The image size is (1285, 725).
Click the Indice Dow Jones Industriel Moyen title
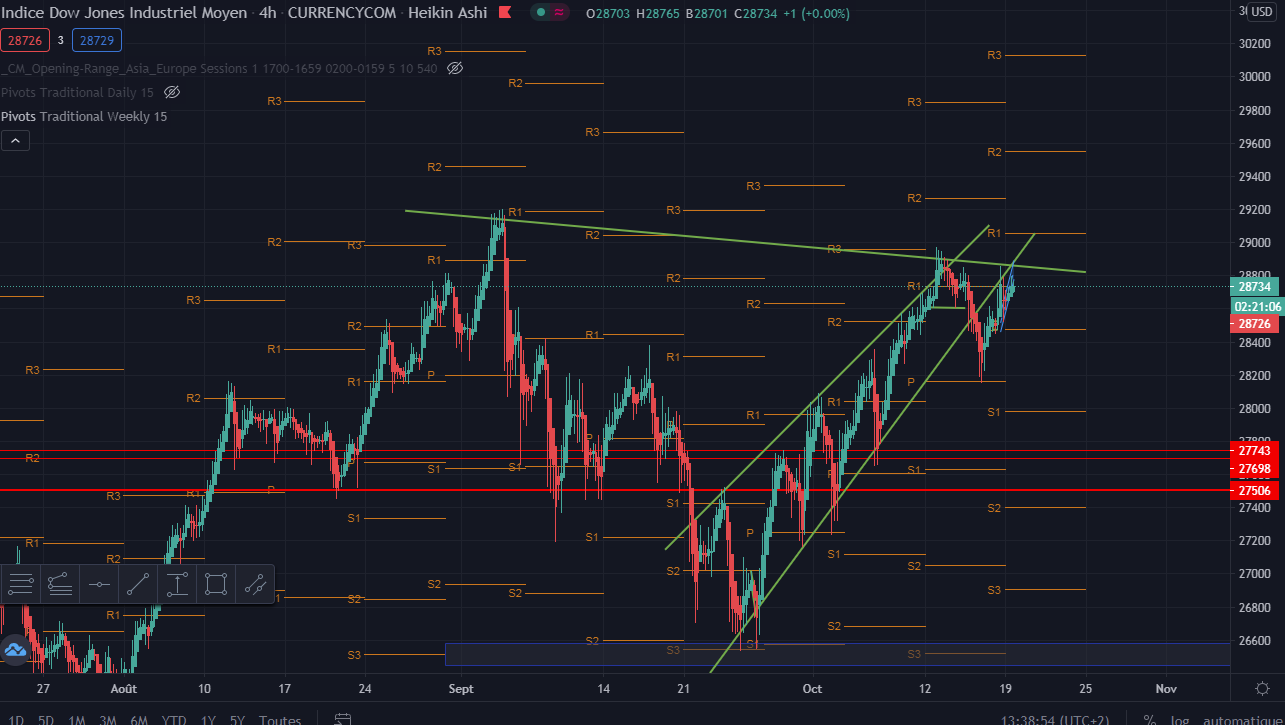click(x=124, y=13)
